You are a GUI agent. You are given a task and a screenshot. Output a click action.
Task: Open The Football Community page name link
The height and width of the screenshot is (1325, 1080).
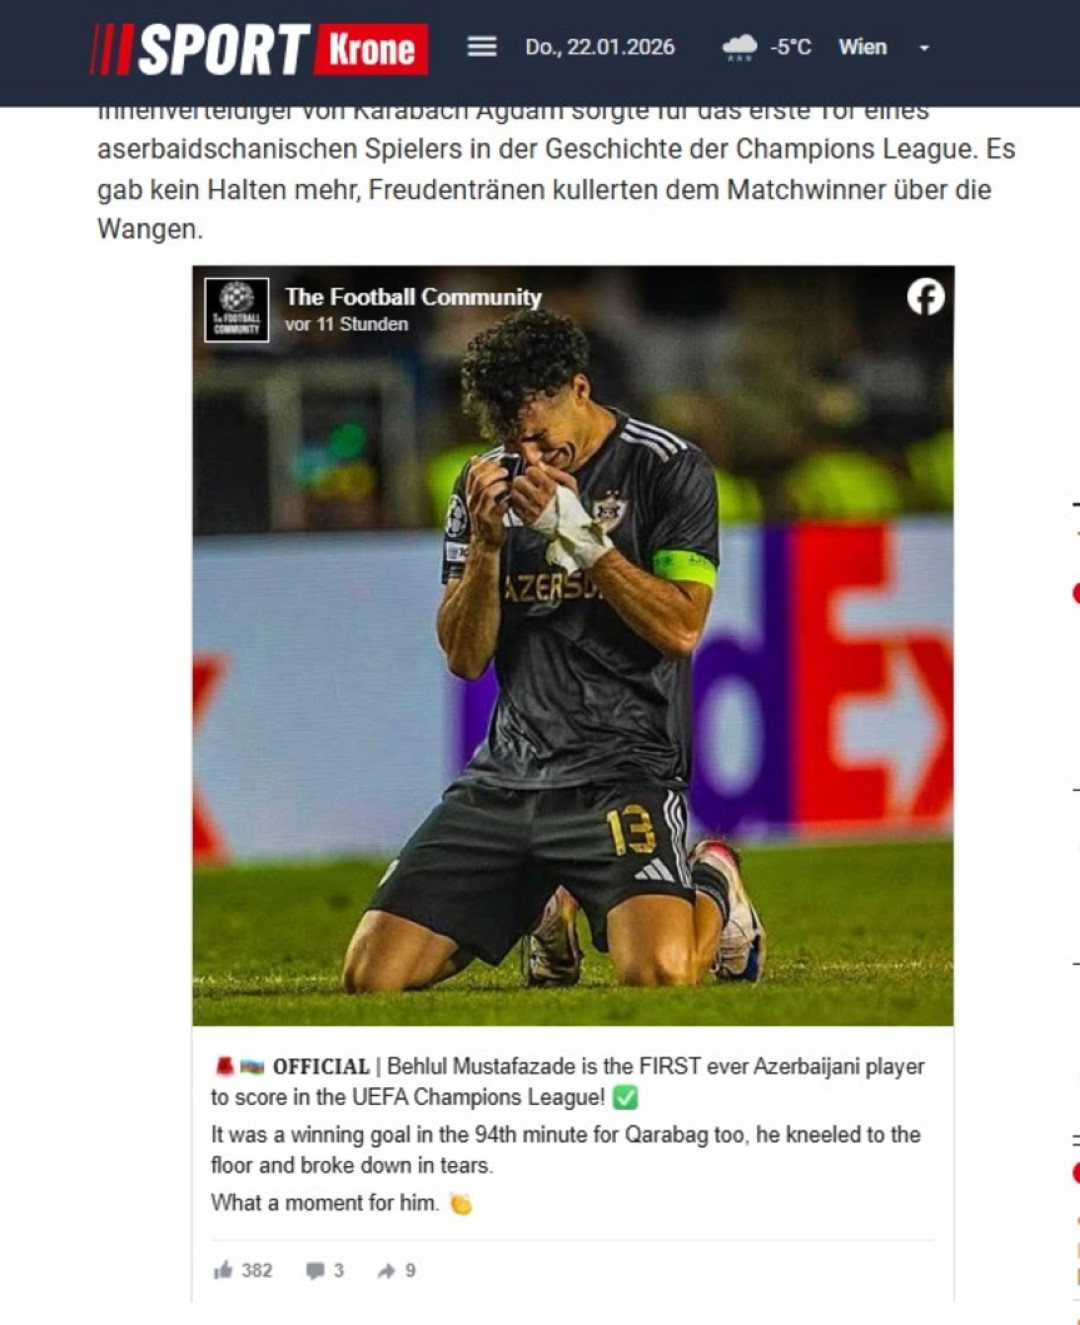pyautogui.click(x=413, y=297)
